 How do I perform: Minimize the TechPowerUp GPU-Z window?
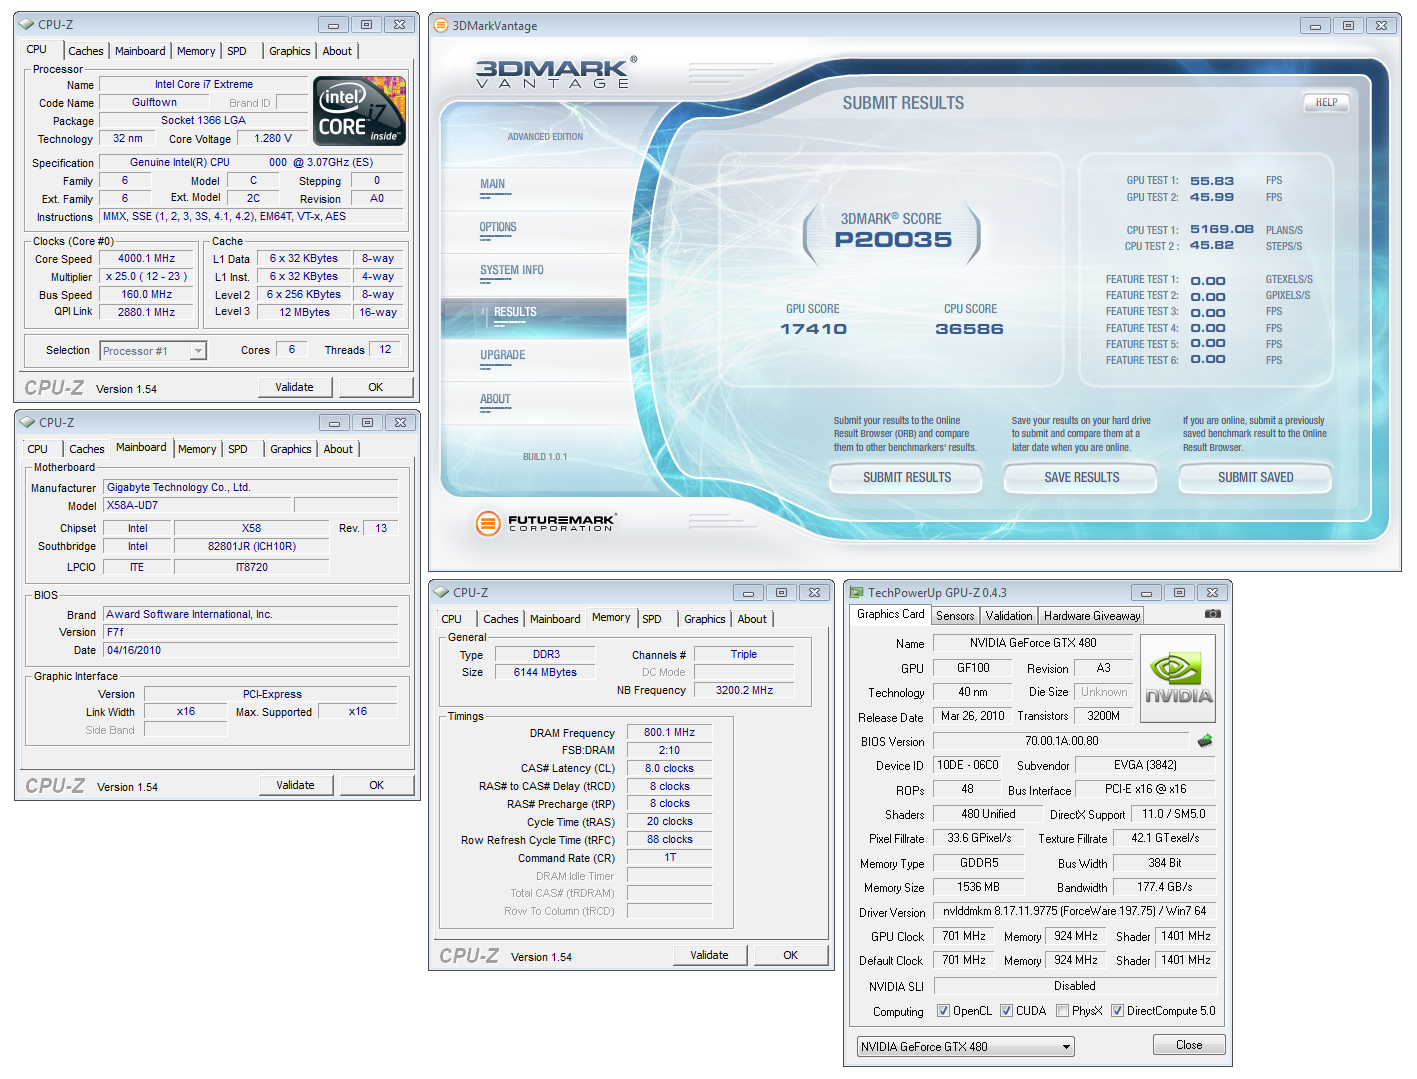(1146, 593)
